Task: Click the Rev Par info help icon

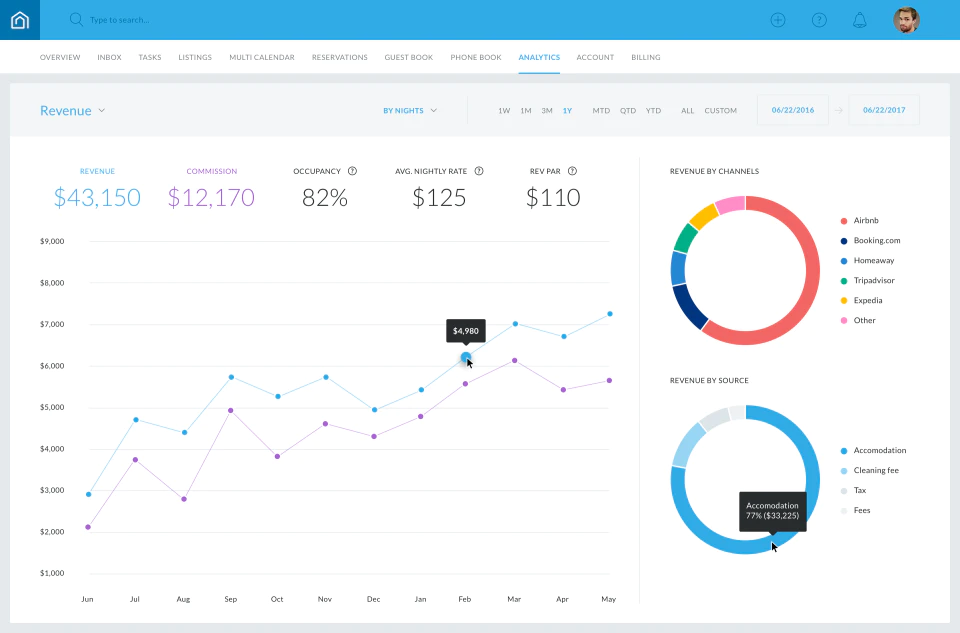Action: [x=572, y=171]
